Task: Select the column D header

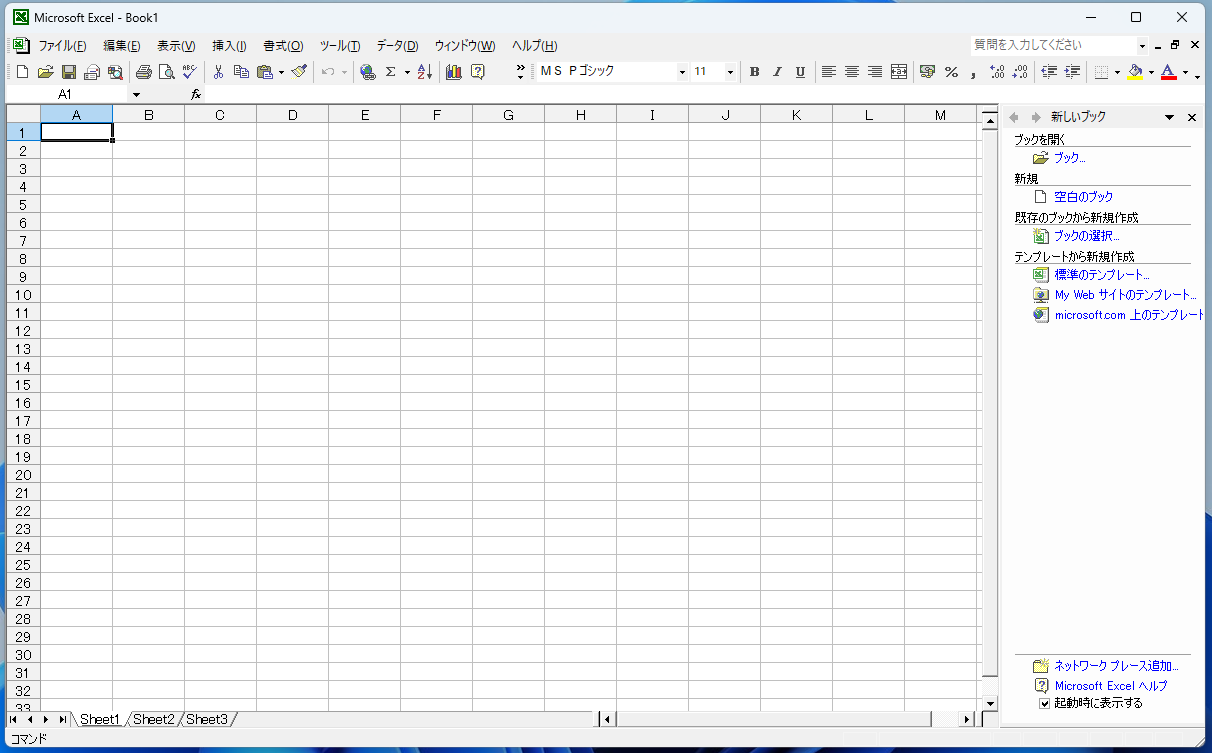Action: coord(292,115)
